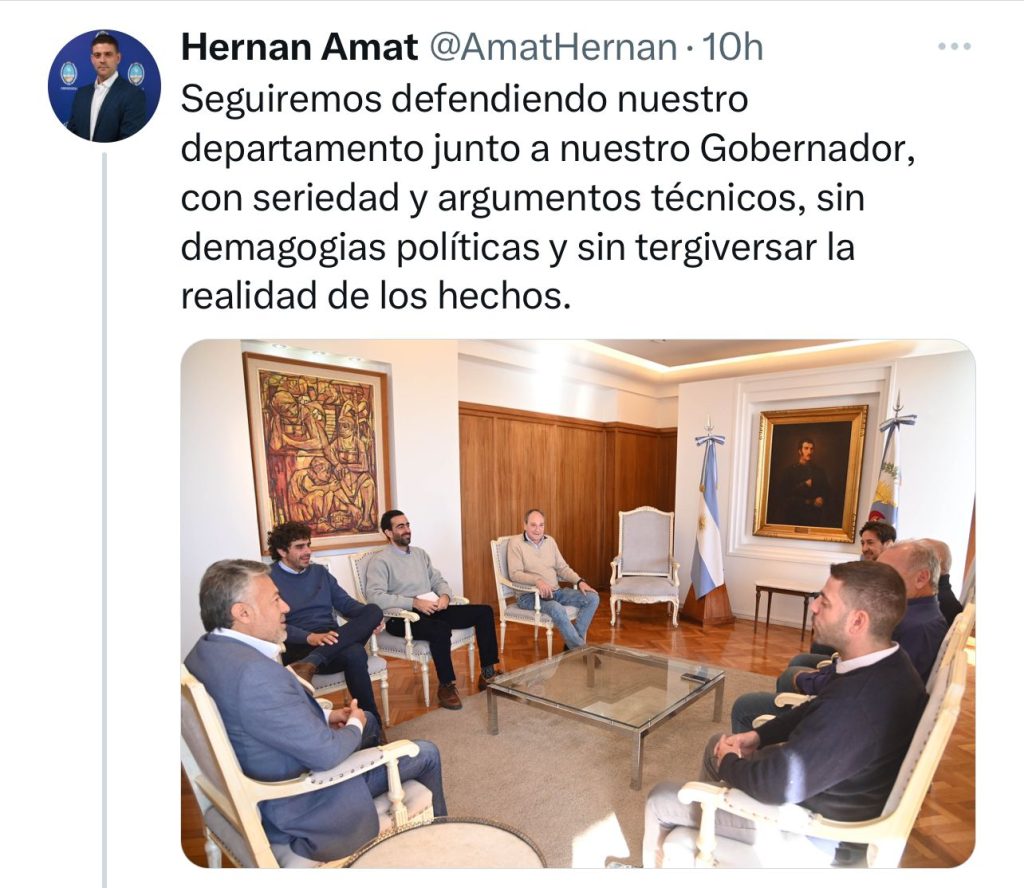Click the Hernan Amat display name
The height and width of the screenshot is (888, 1024).
click(x=299, y=47)
